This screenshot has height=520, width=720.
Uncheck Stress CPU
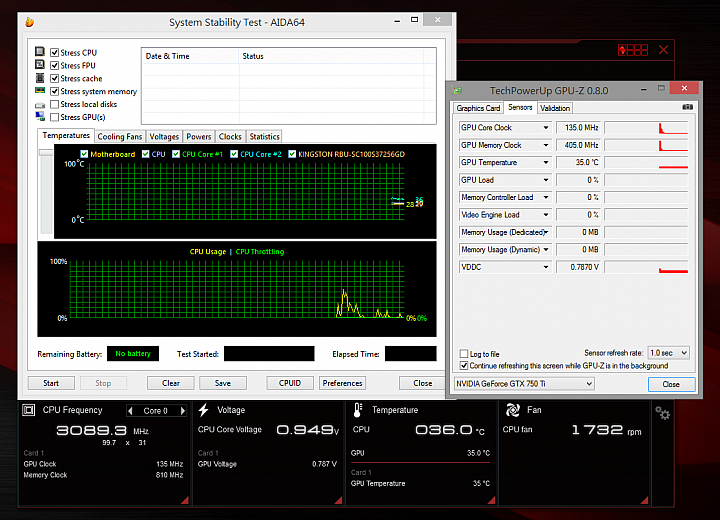pyautogui.click(x=54, y=52)
